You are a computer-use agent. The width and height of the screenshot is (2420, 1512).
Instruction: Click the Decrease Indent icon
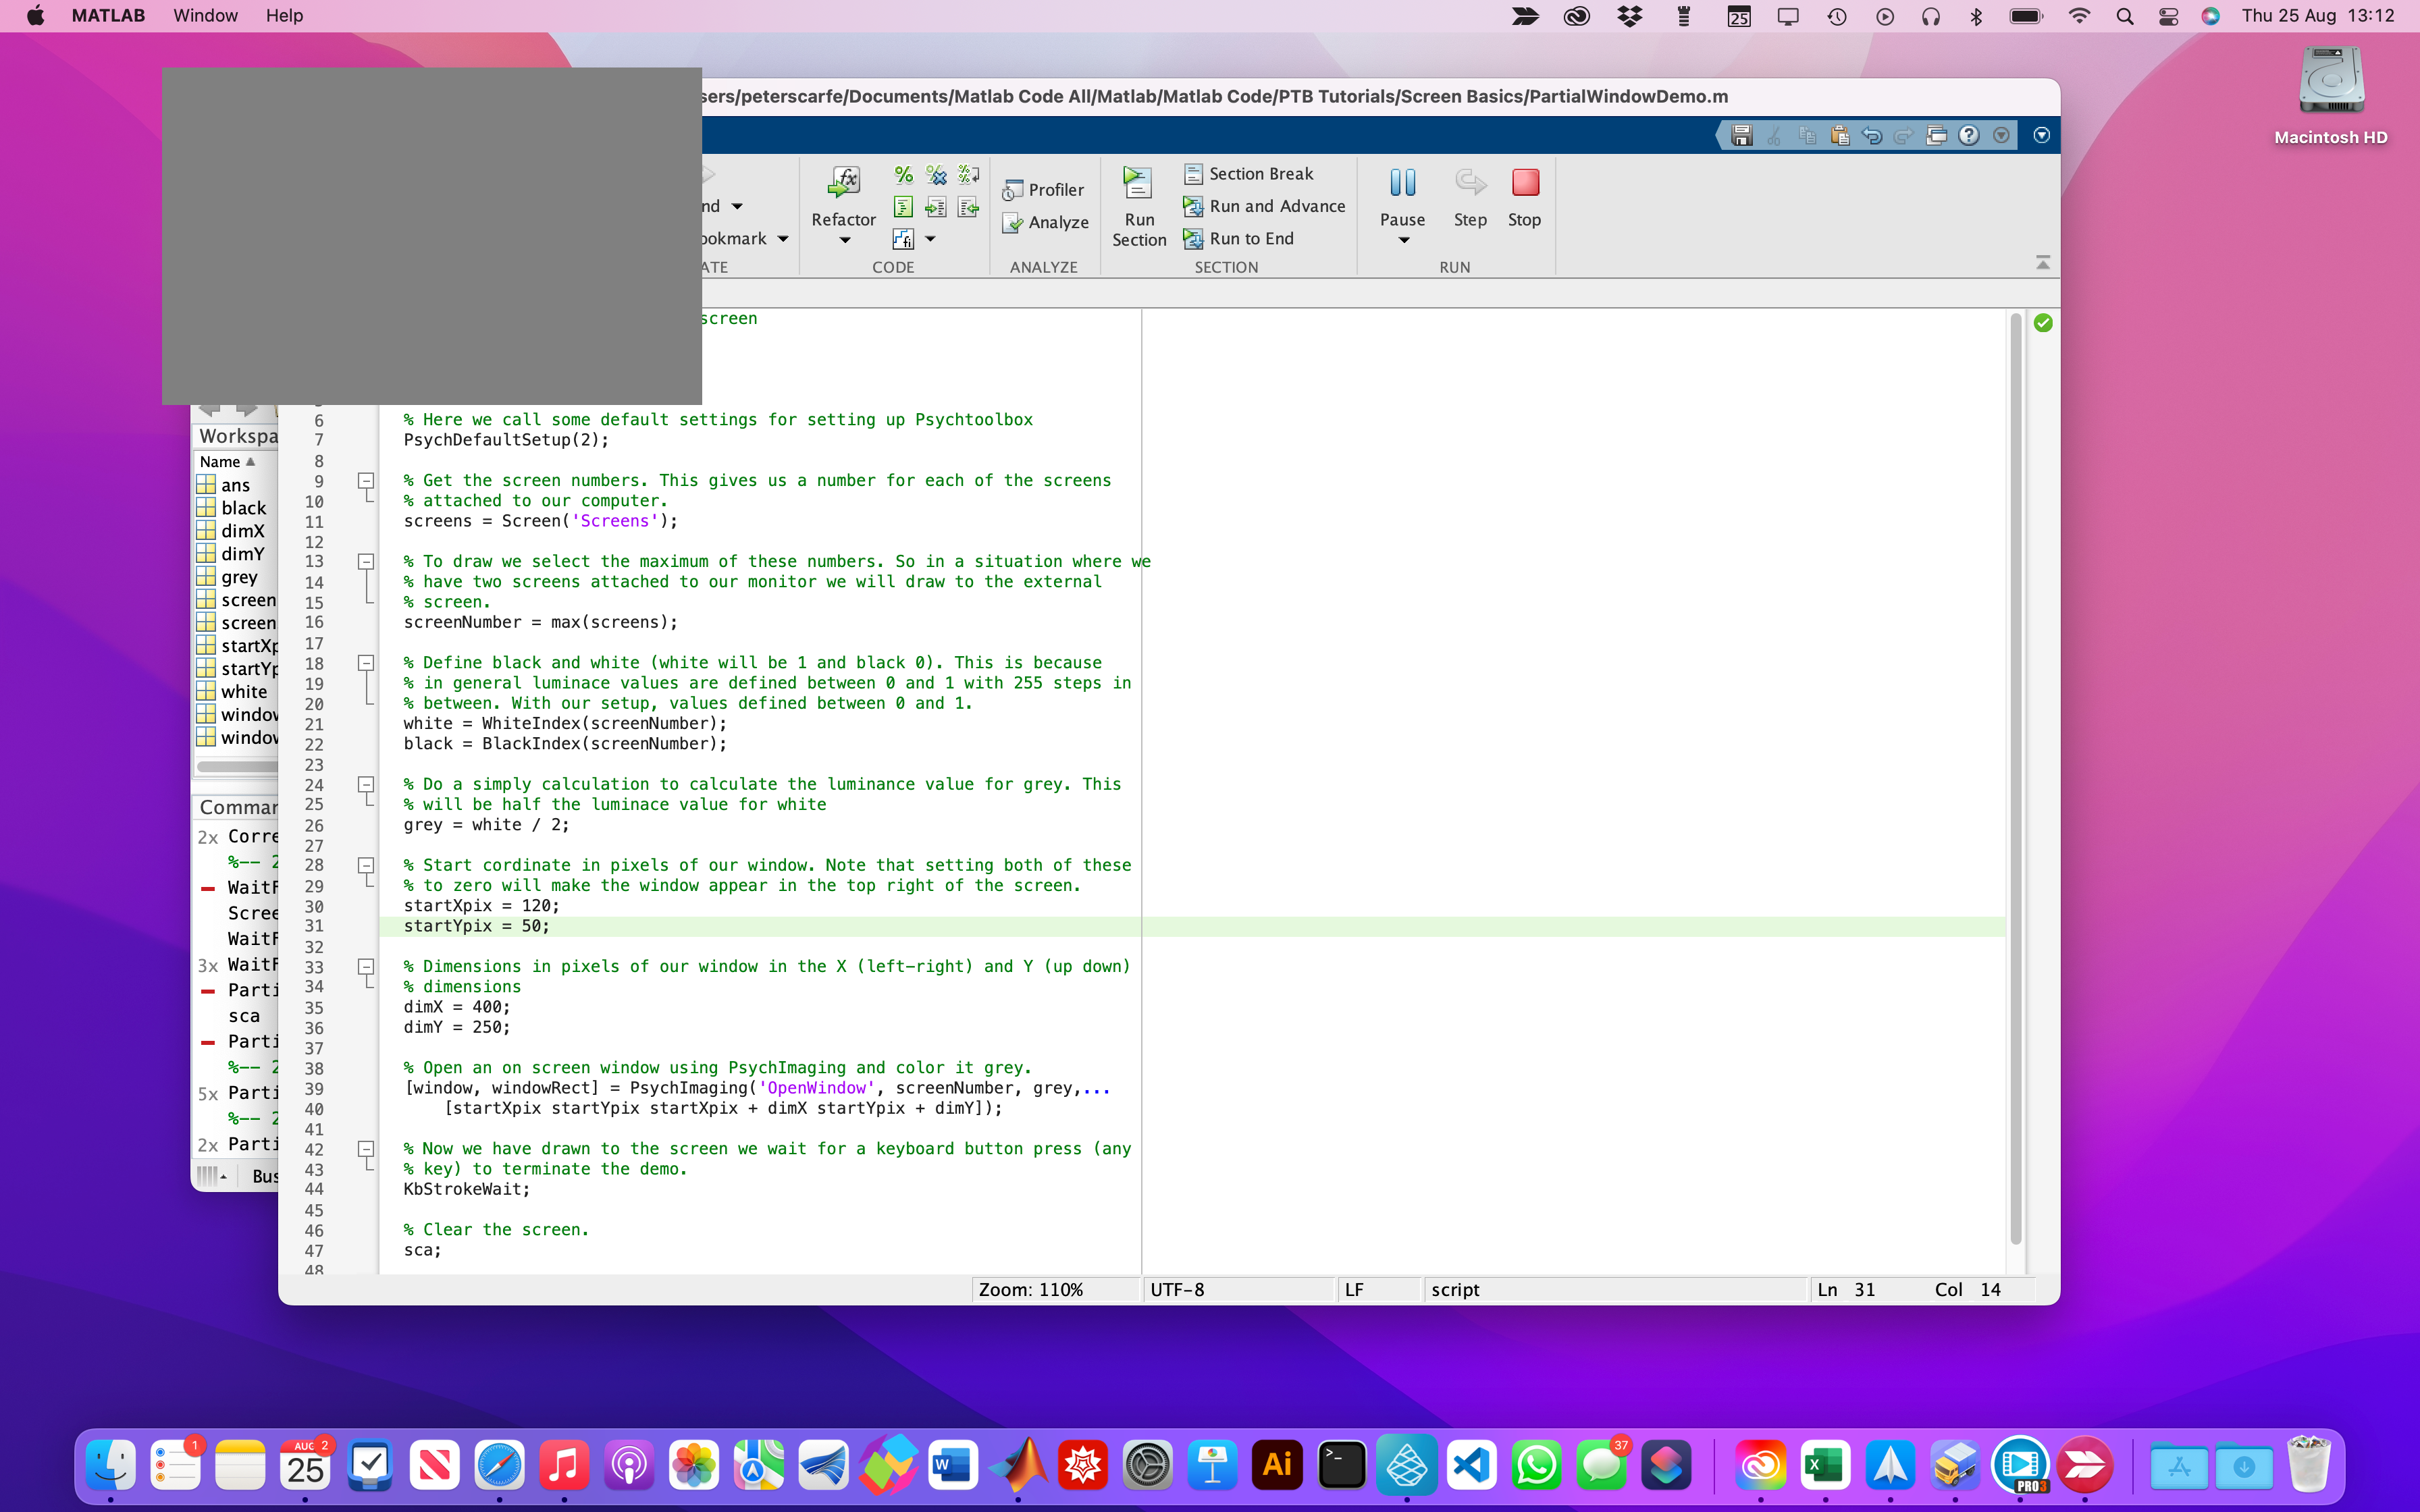click(968, 207)
